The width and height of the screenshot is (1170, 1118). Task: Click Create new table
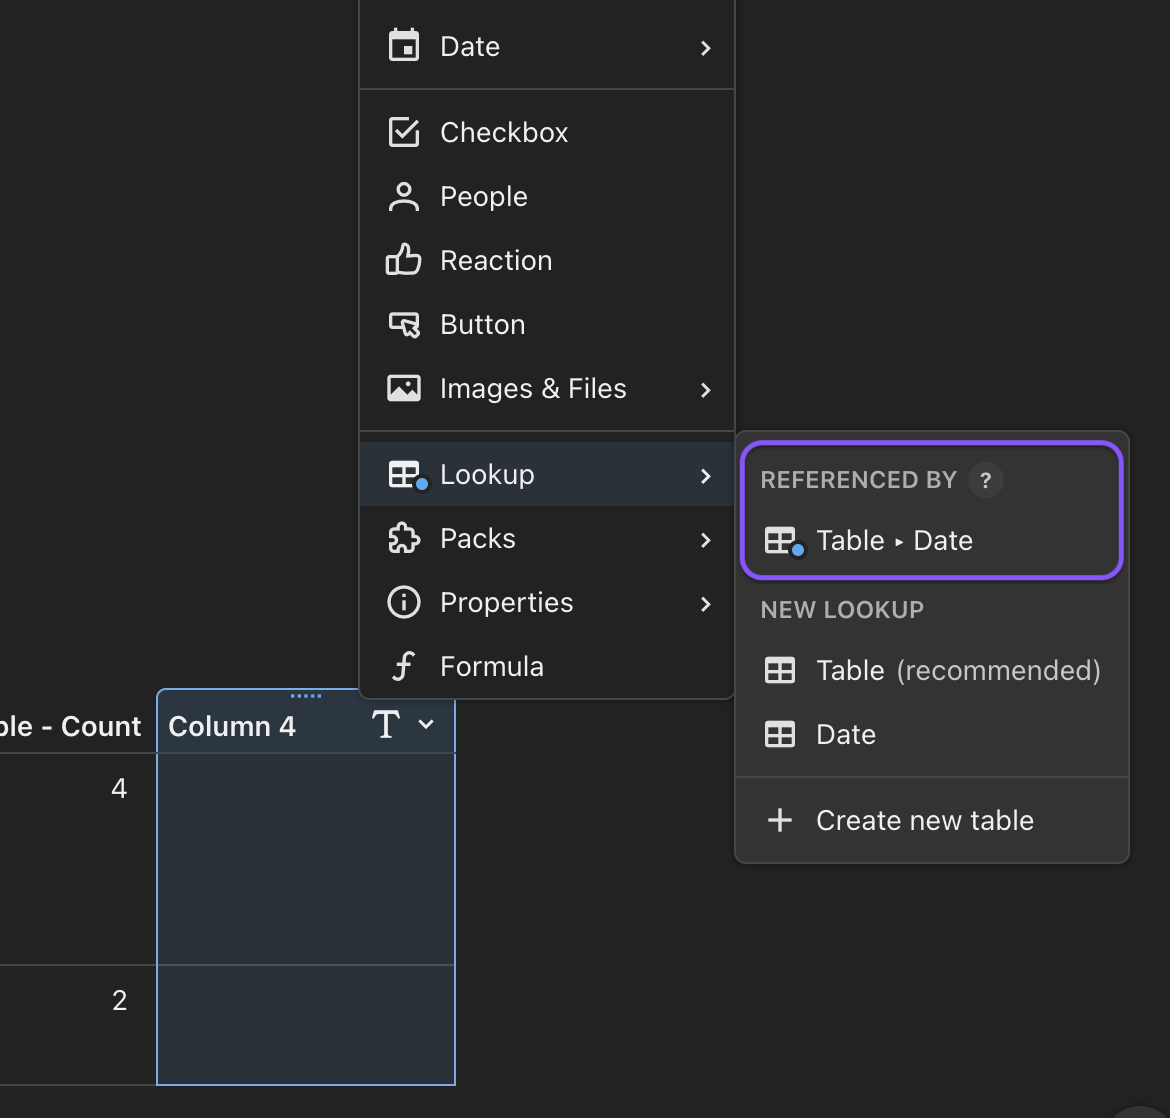tap(924, 821)
